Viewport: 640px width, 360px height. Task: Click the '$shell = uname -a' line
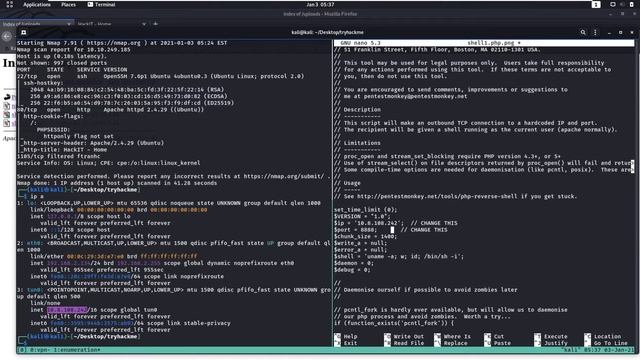(399, 256)
